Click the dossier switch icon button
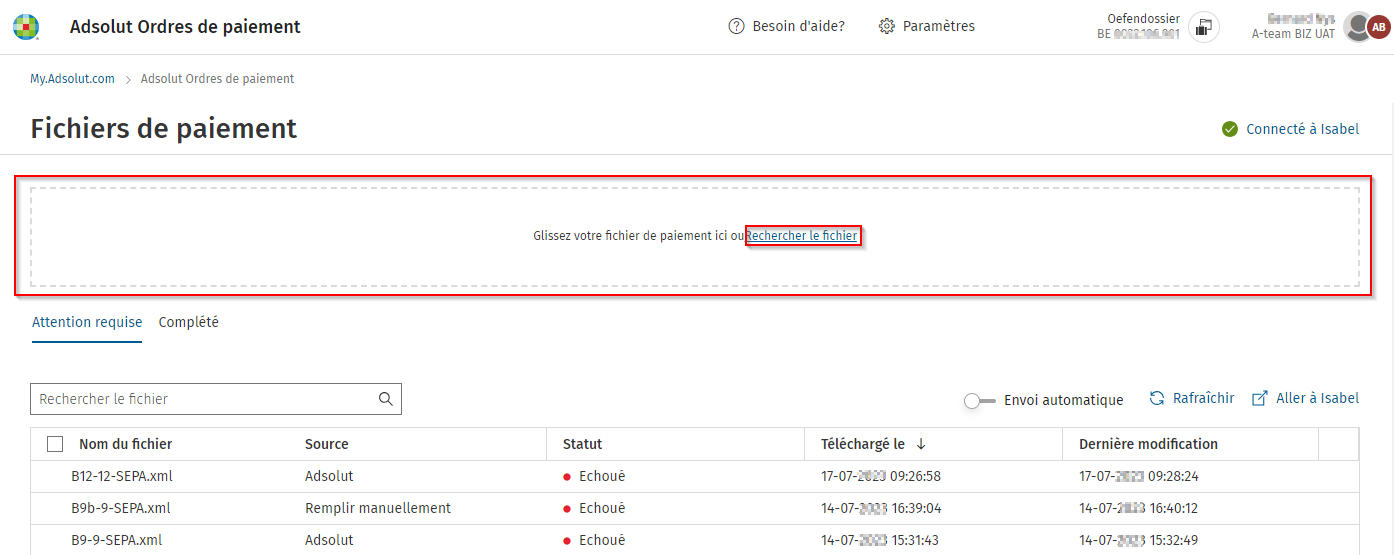The height and width of the screenshot is (555, 1394). point(1204,27)
